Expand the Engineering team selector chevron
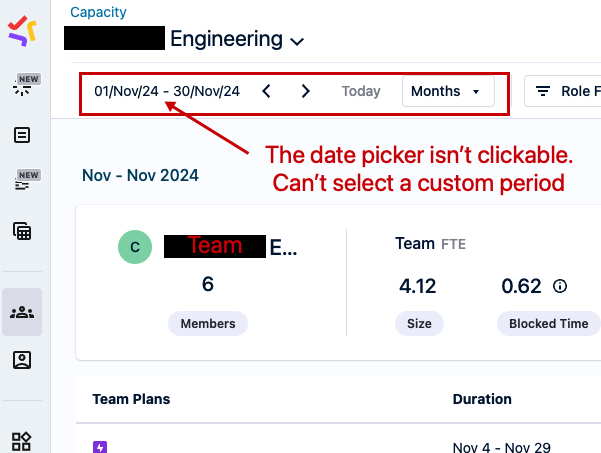Image resolution: width=601 pixels, height=453 pixels. 297,41
